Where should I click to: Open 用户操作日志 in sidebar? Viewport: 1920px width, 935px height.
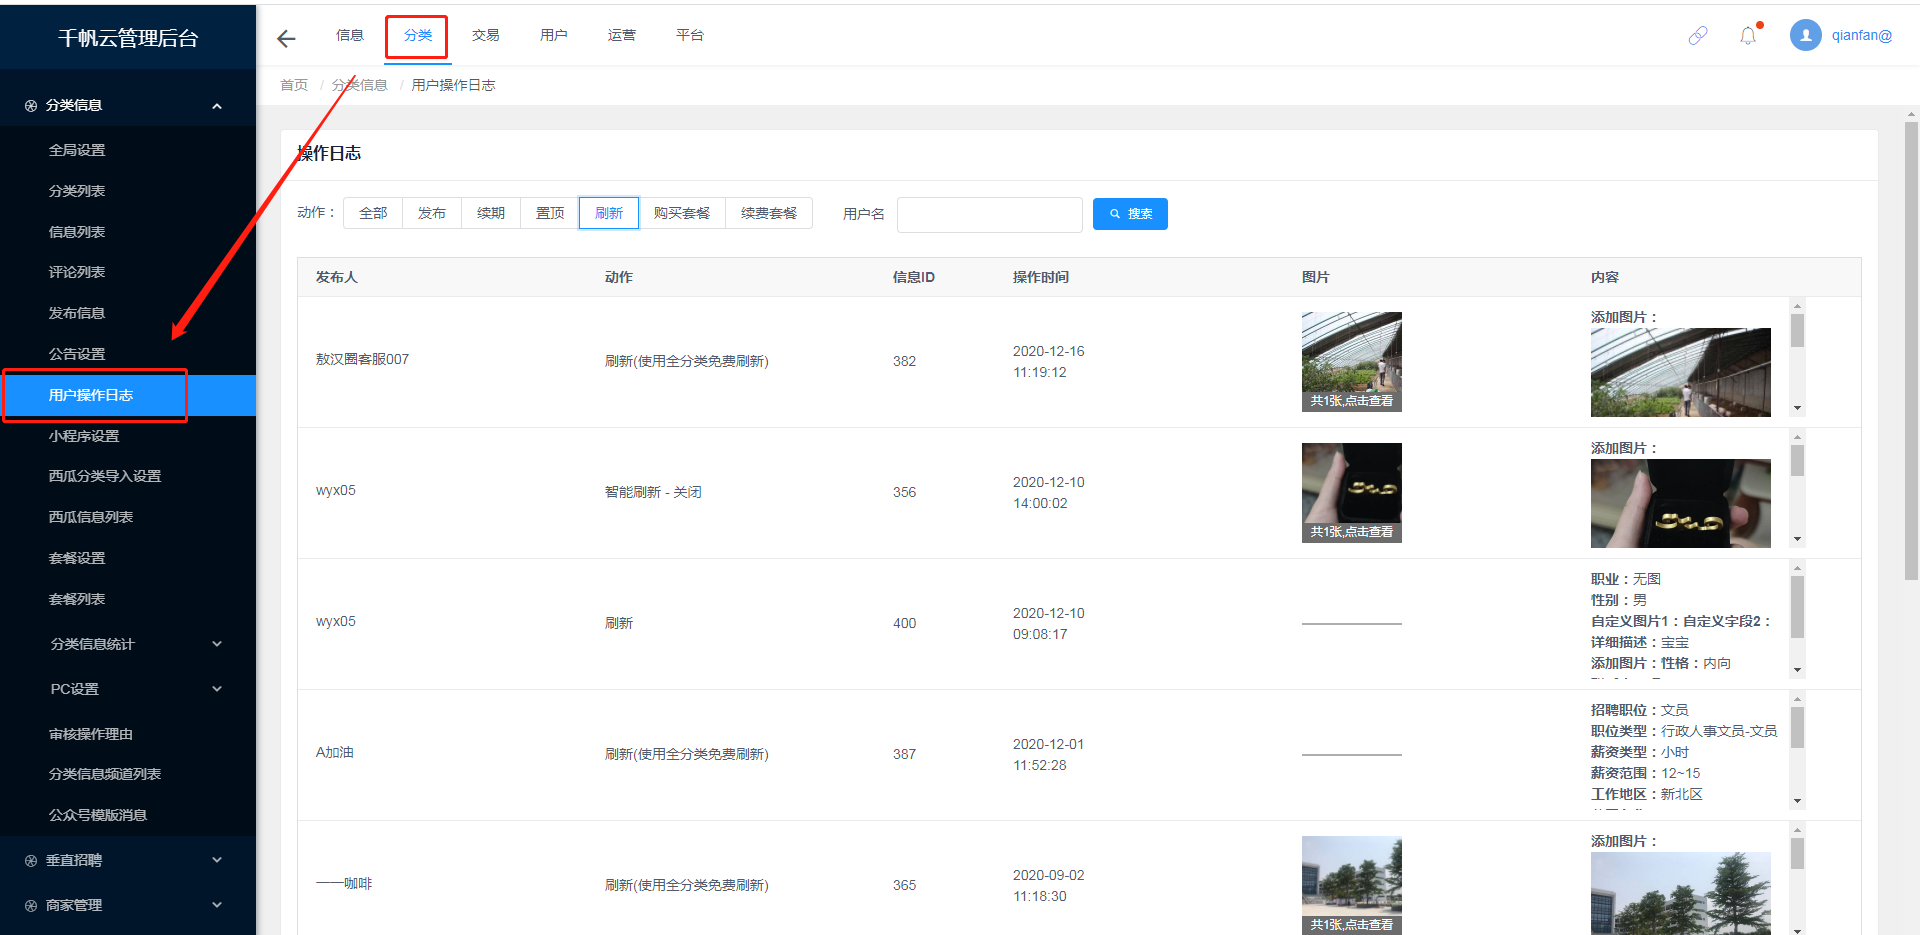128,395
